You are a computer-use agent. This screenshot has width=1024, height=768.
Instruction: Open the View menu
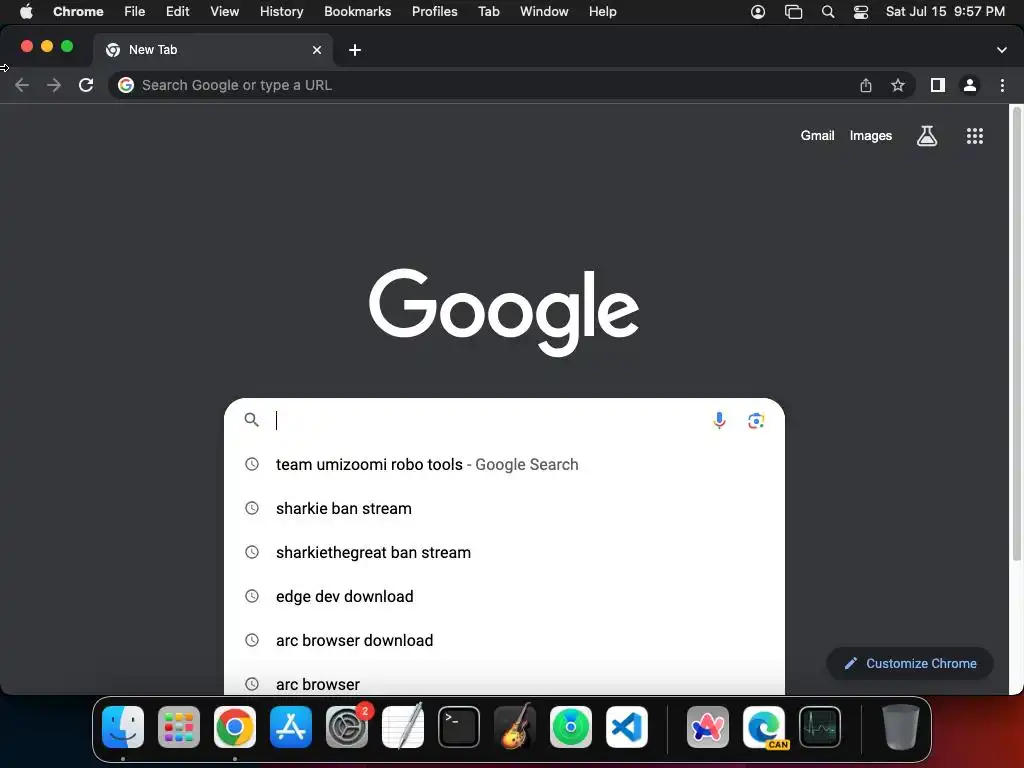[225, 11]
